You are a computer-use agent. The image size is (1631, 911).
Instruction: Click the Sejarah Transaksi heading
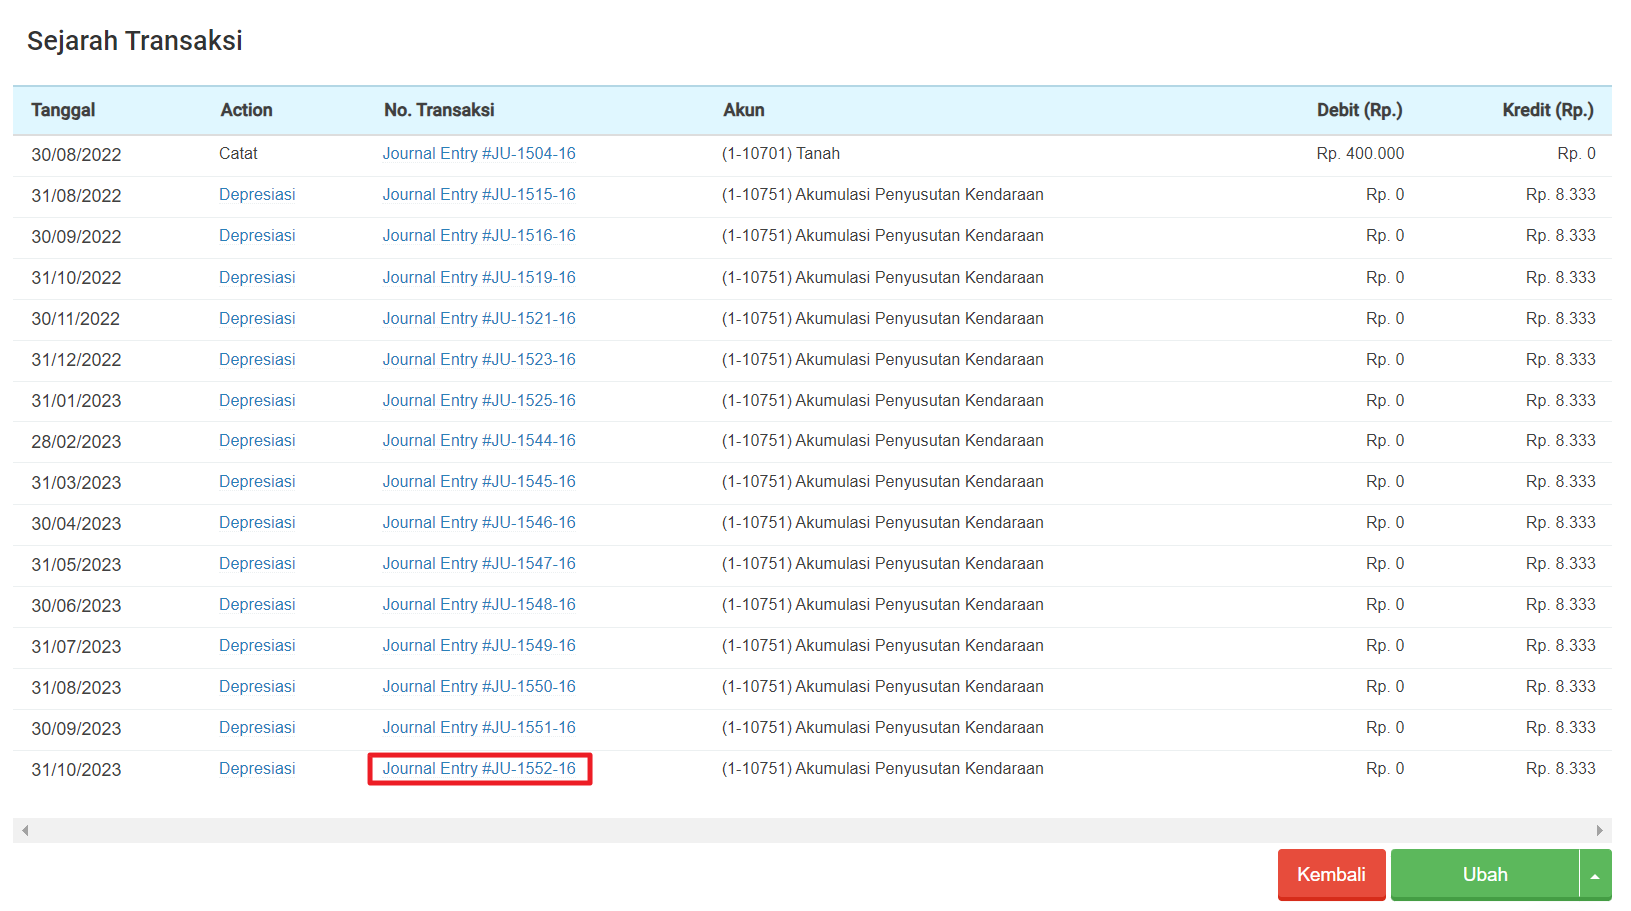[x=135, y=41]
